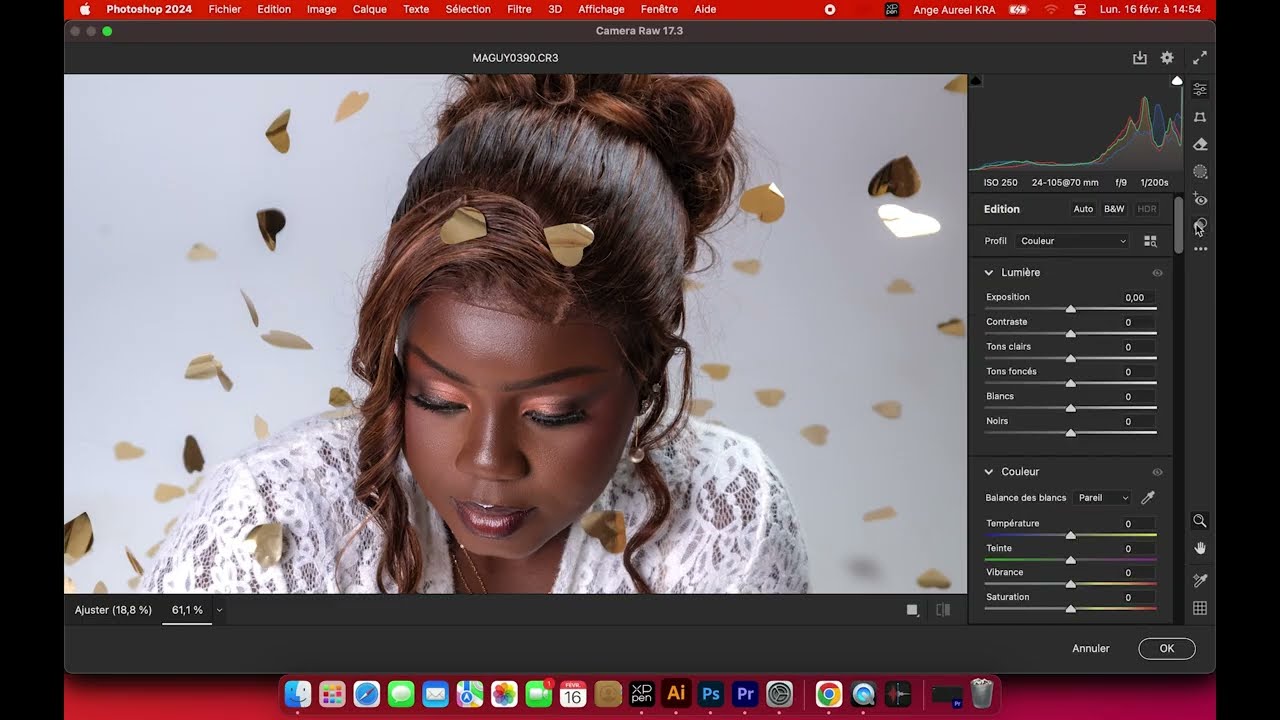Switch before/after split view icon

pyautogui.click(x=943, y=610)
